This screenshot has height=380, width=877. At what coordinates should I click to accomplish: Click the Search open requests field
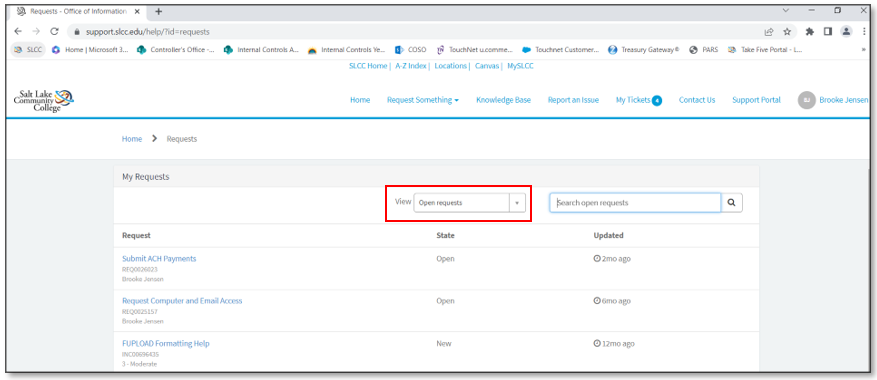point(635,203)
